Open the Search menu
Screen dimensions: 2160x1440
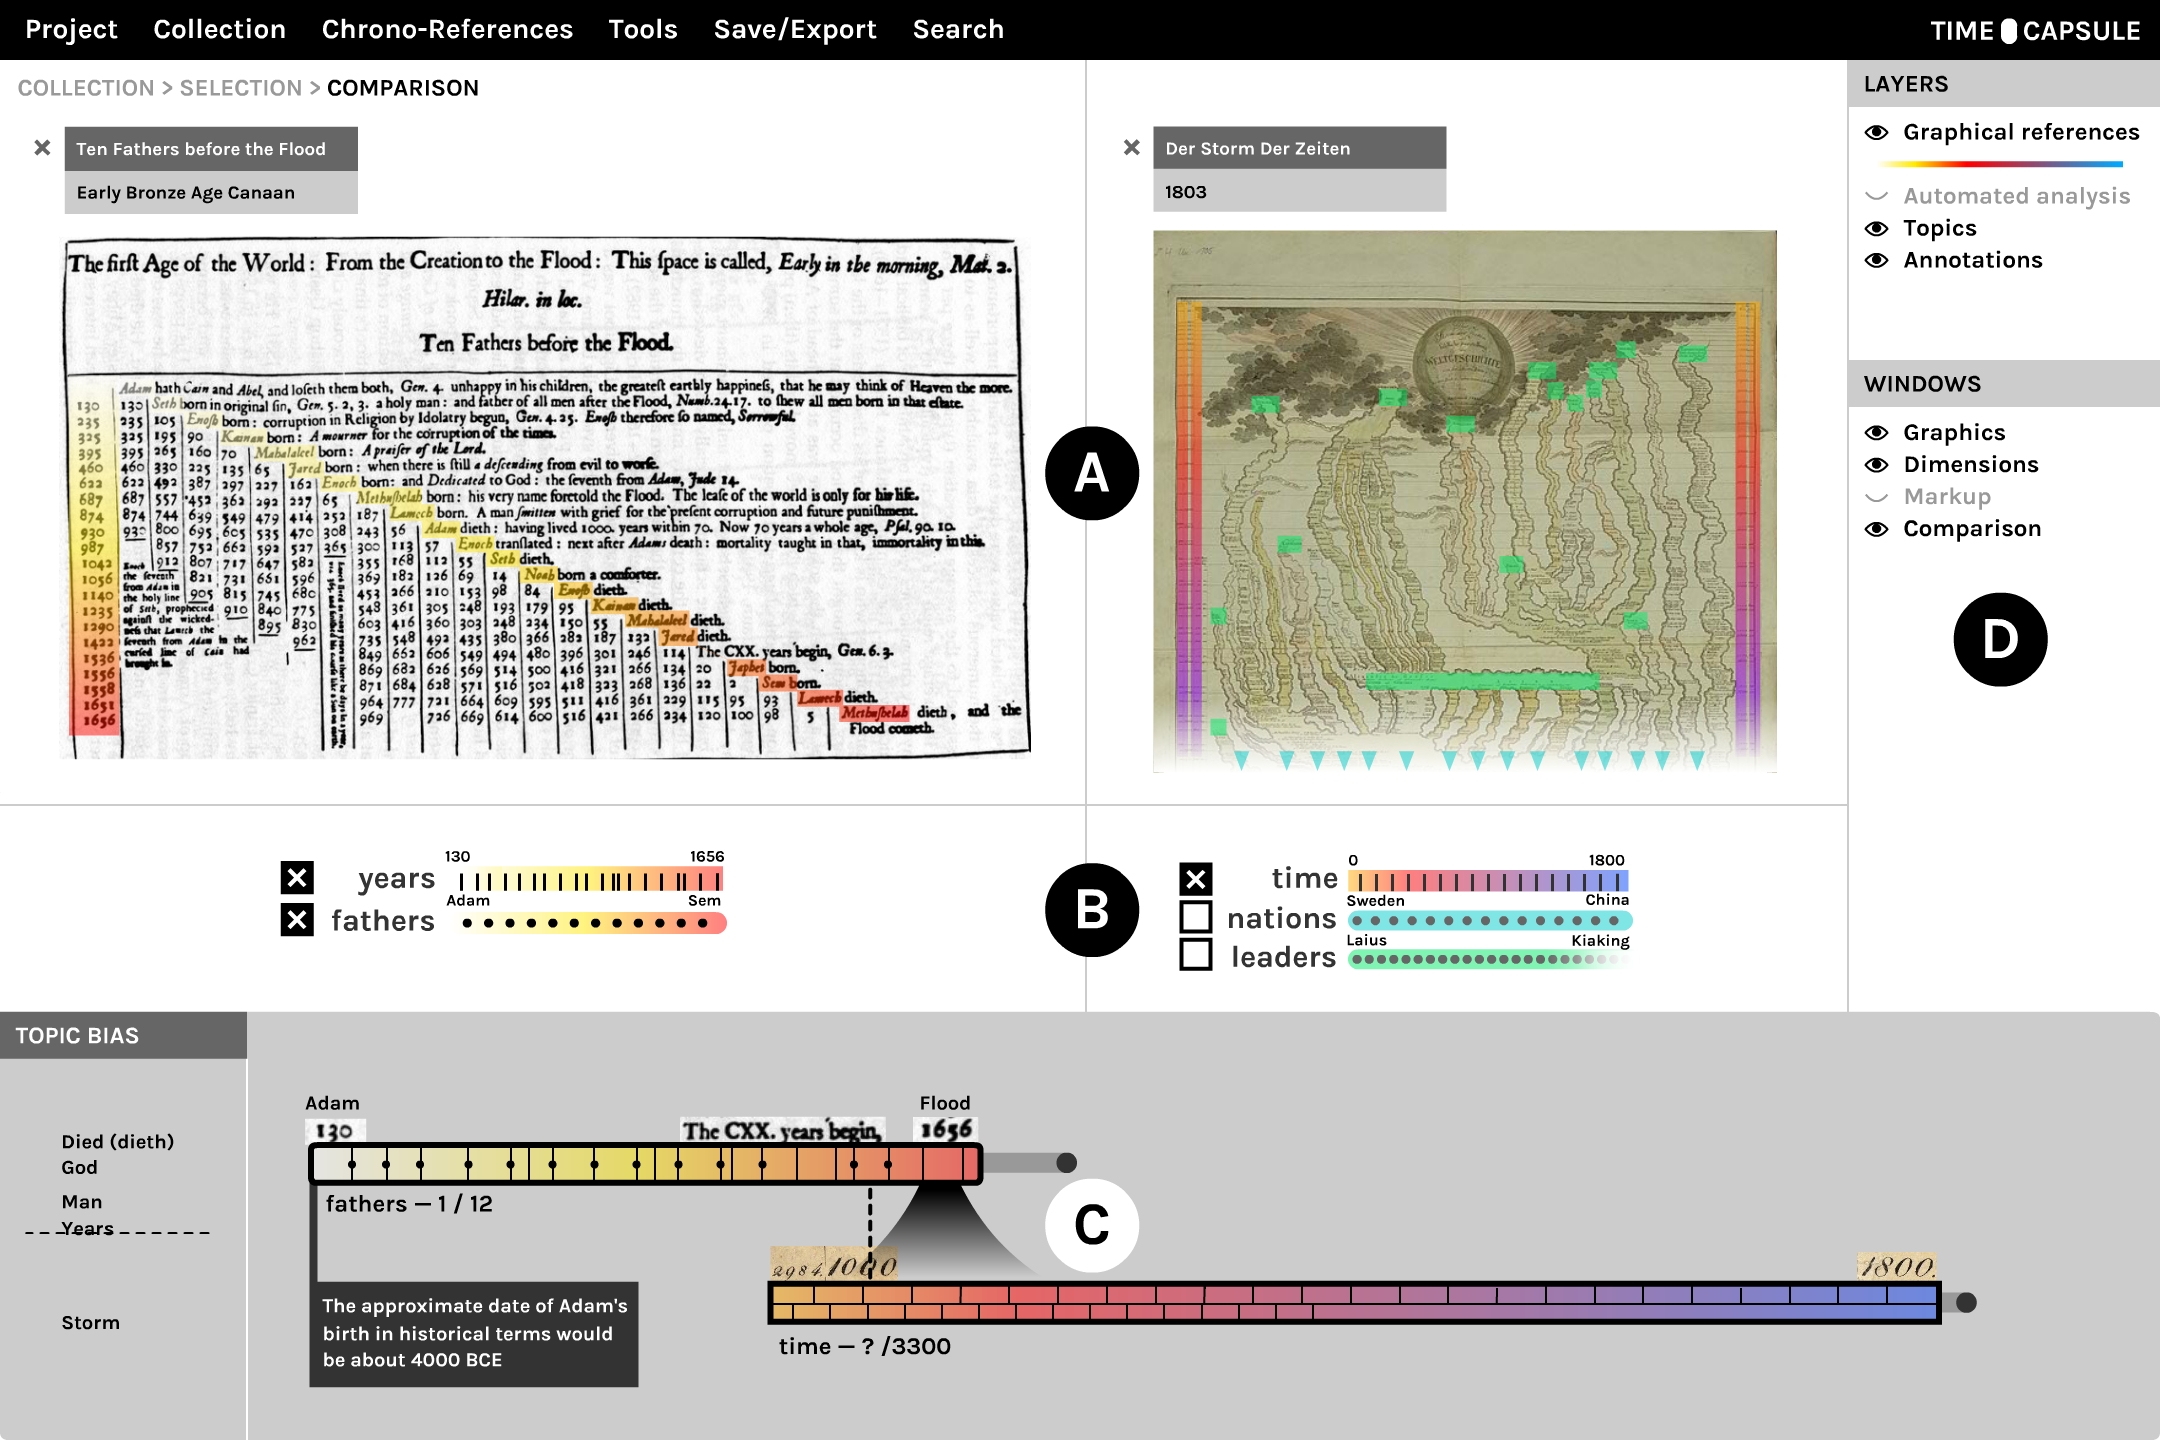tap(958, 30)
